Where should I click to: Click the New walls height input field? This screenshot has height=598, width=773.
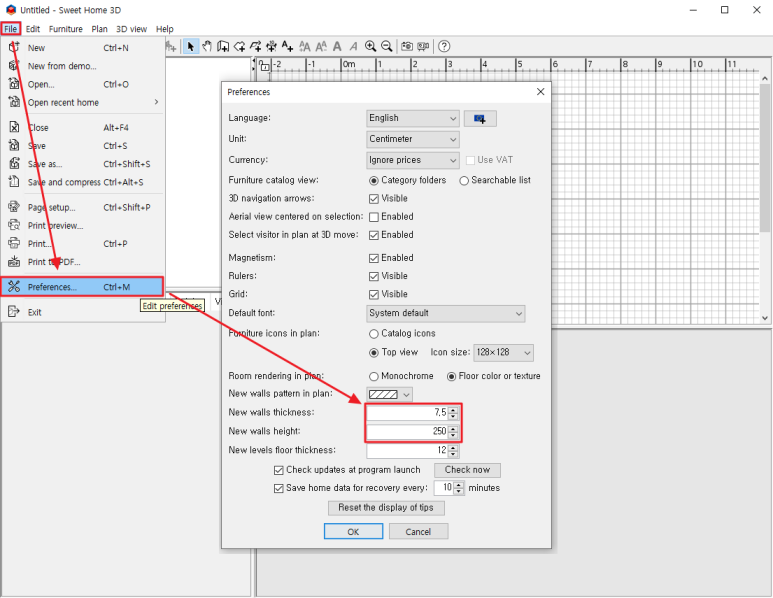pos(407,432)
